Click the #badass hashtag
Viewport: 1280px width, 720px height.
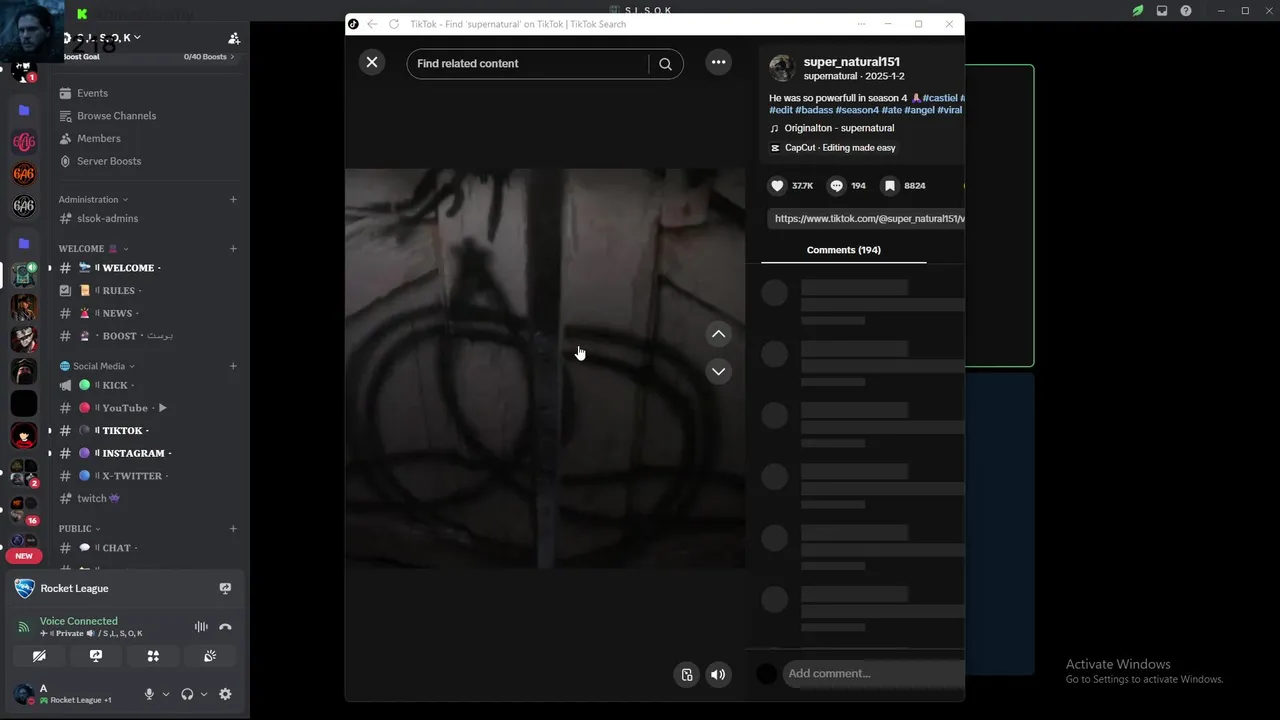point(813,110)
